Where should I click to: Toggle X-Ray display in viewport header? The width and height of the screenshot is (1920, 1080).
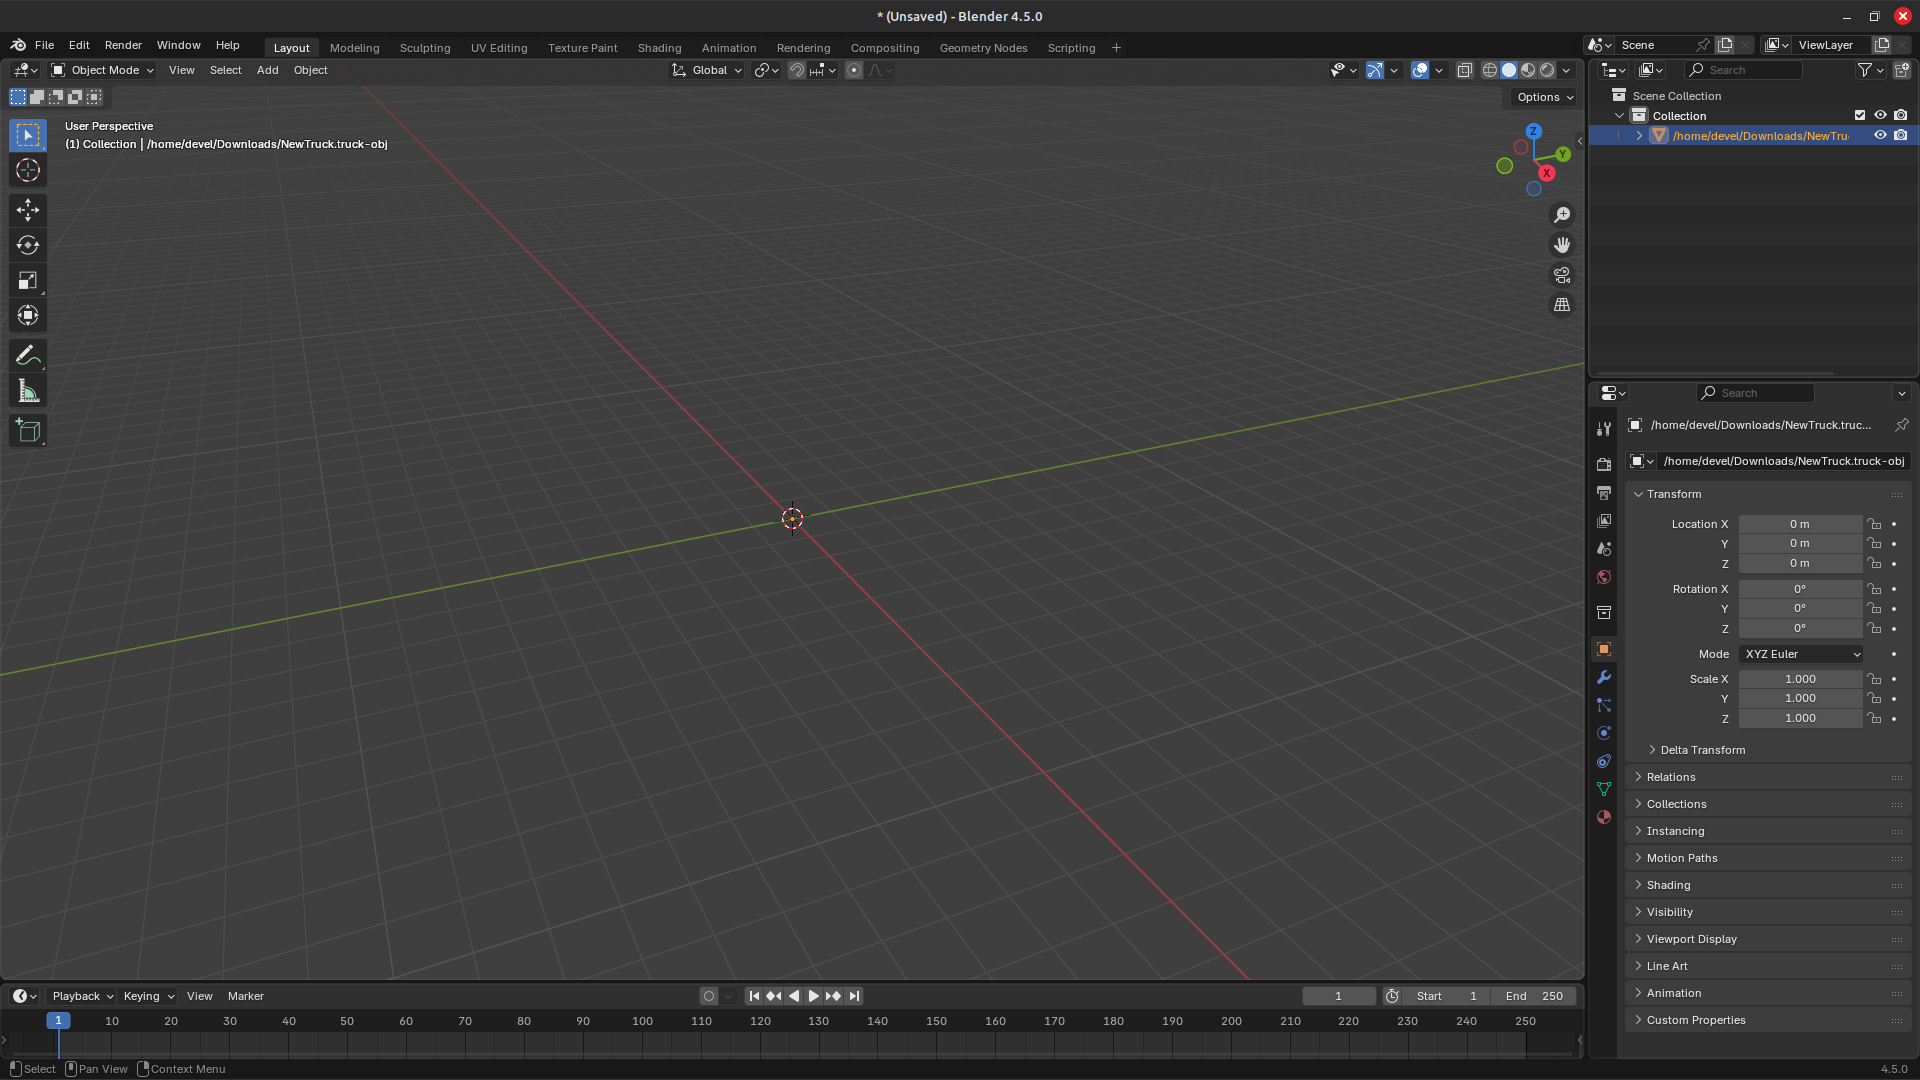pos(1465,70)
